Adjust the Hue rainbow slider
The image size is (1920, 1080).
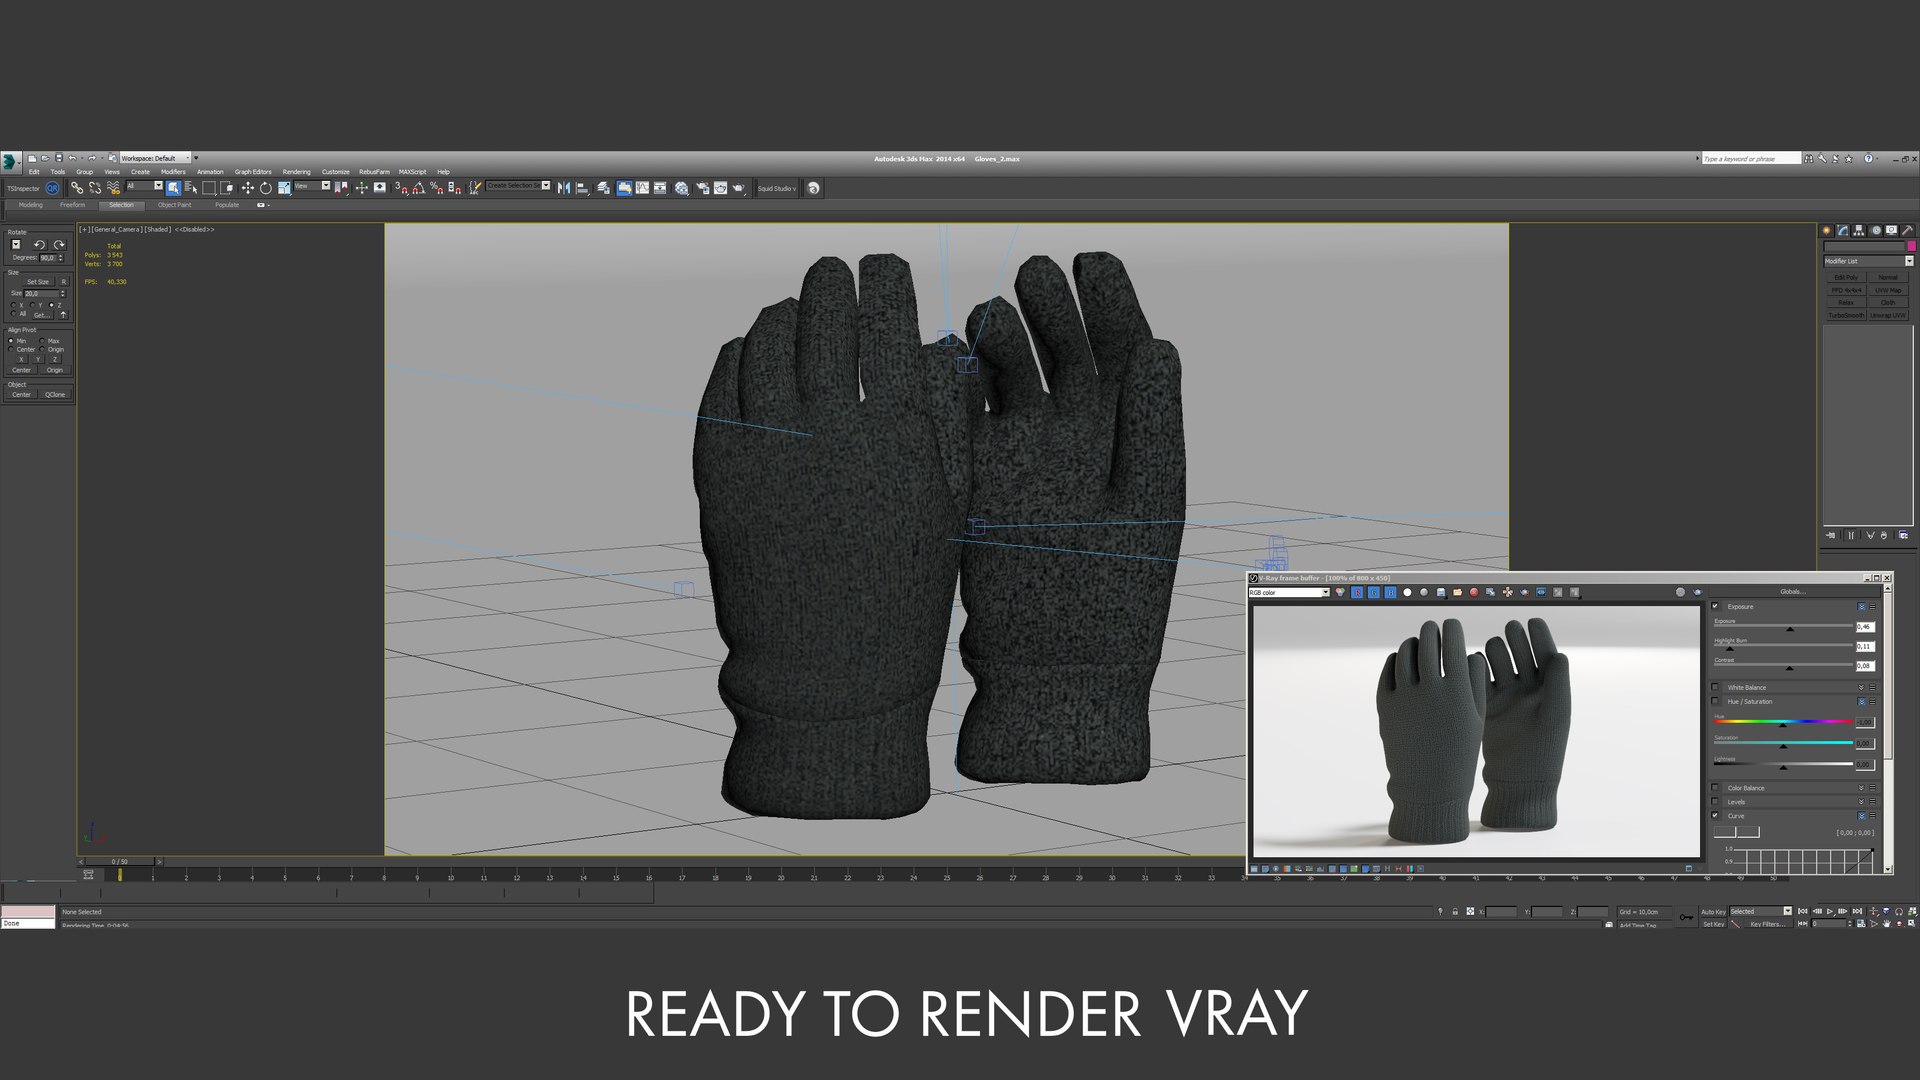tap(1783, 721)
